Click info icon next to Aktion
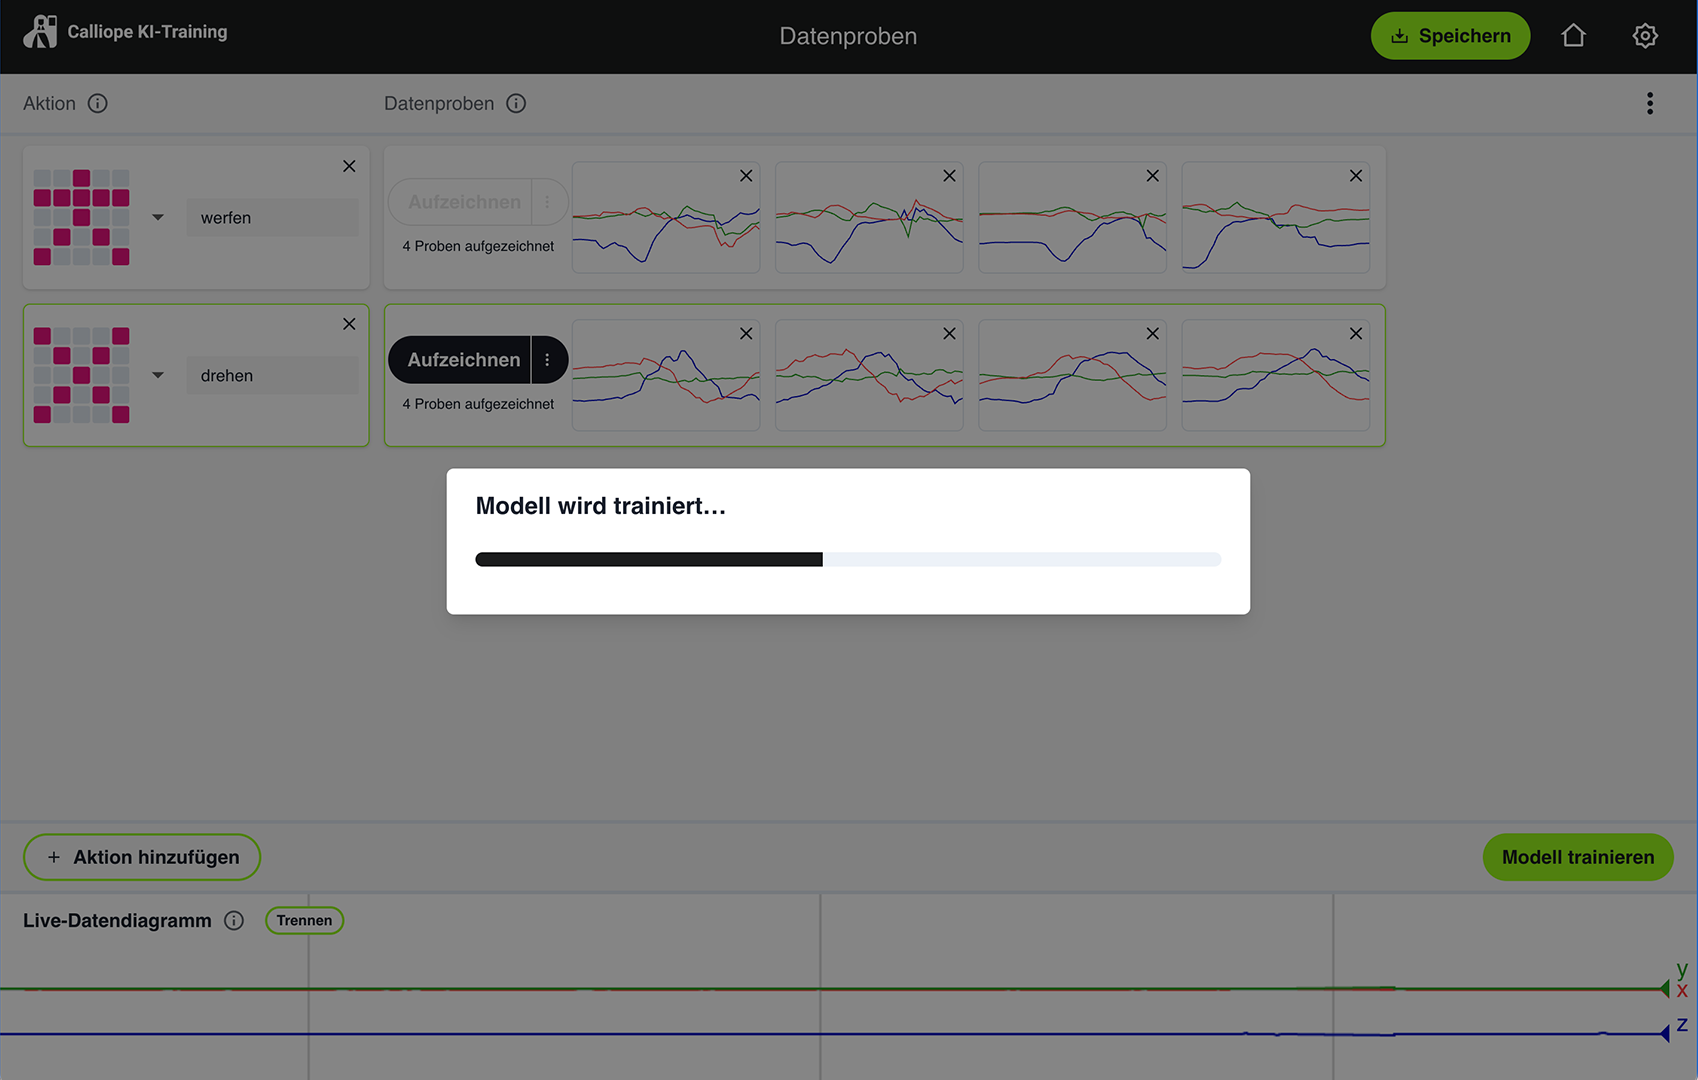This screenshot has height=1080, width=1698. tap(97, 104)
